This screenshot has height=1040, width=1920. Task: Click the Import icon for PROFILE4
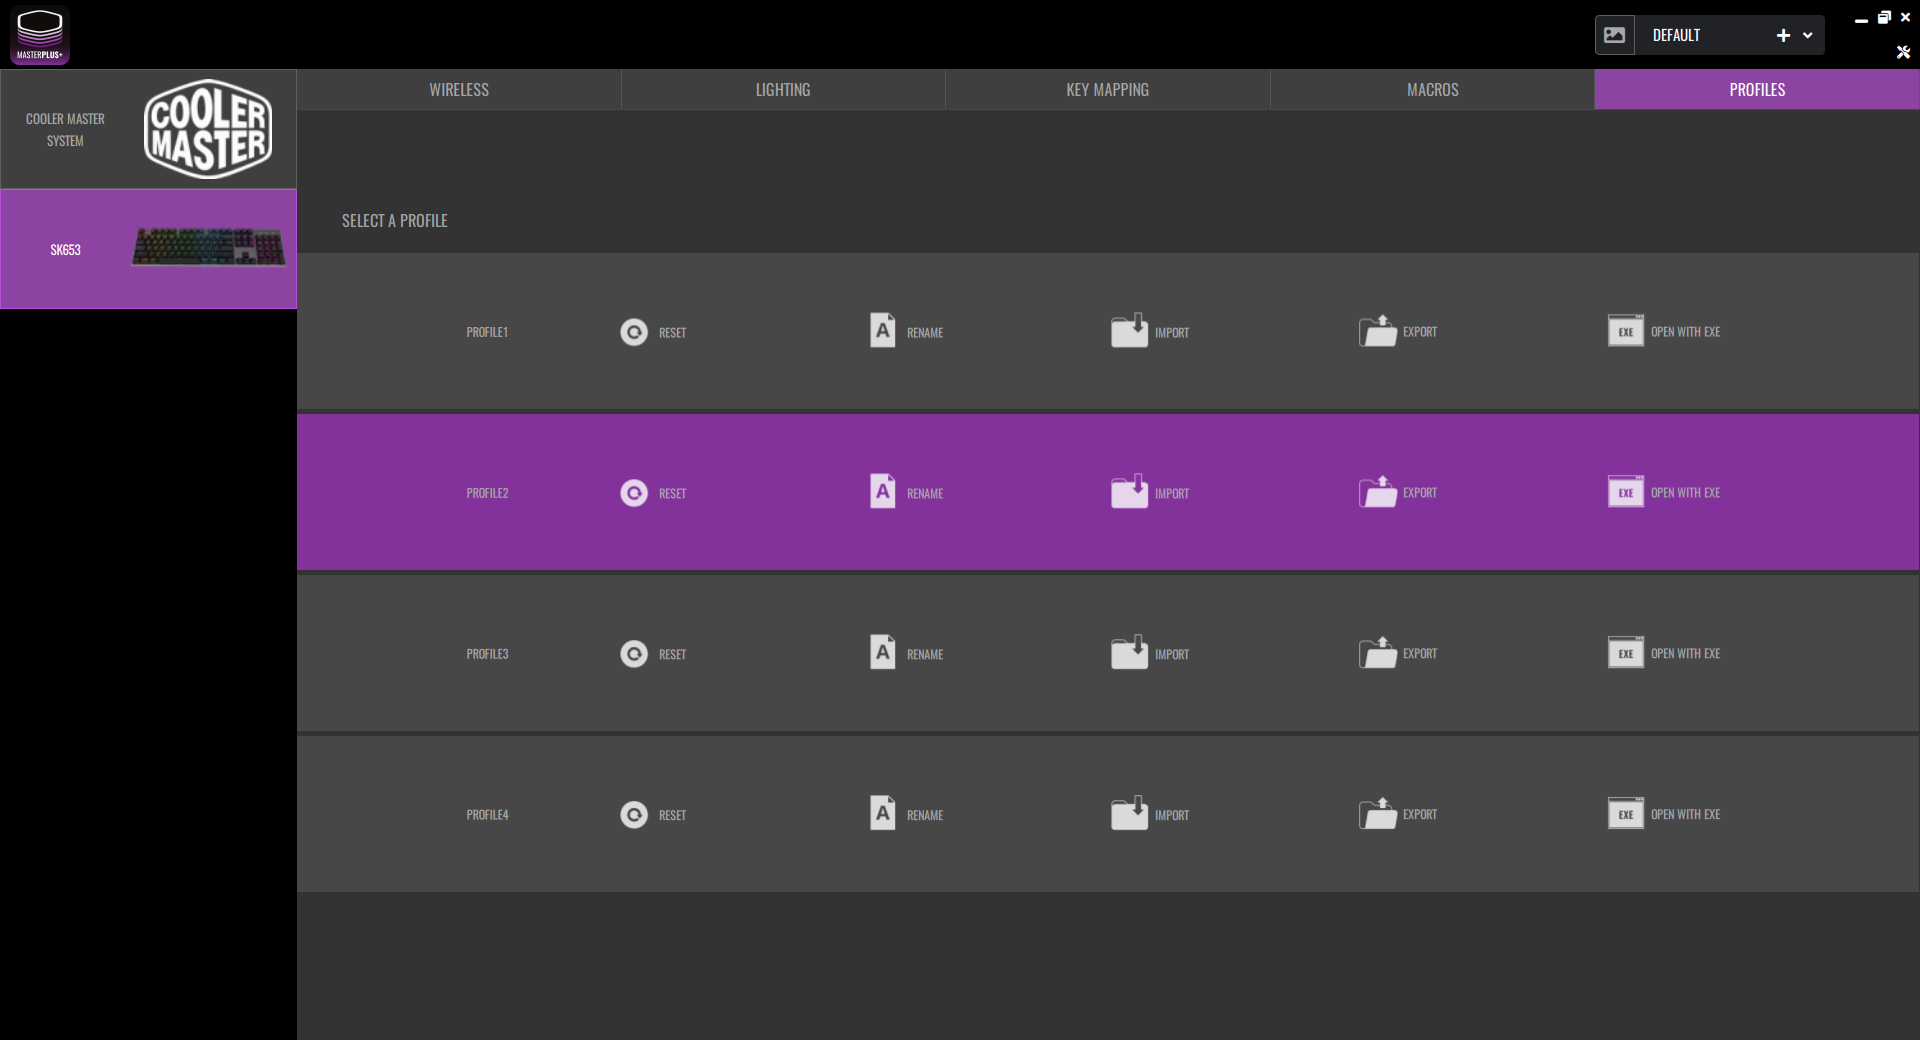[x=1130, y=814]
